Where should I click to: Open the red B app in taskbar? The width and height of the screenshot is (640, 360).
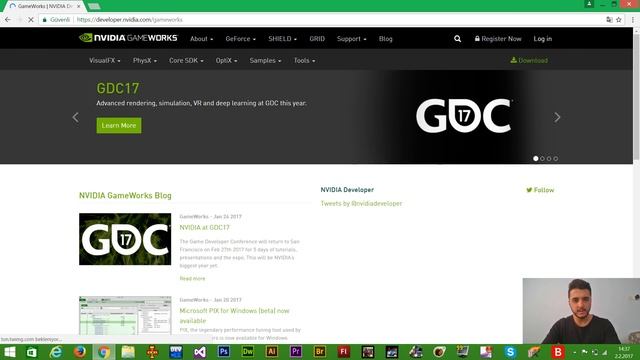558,352
